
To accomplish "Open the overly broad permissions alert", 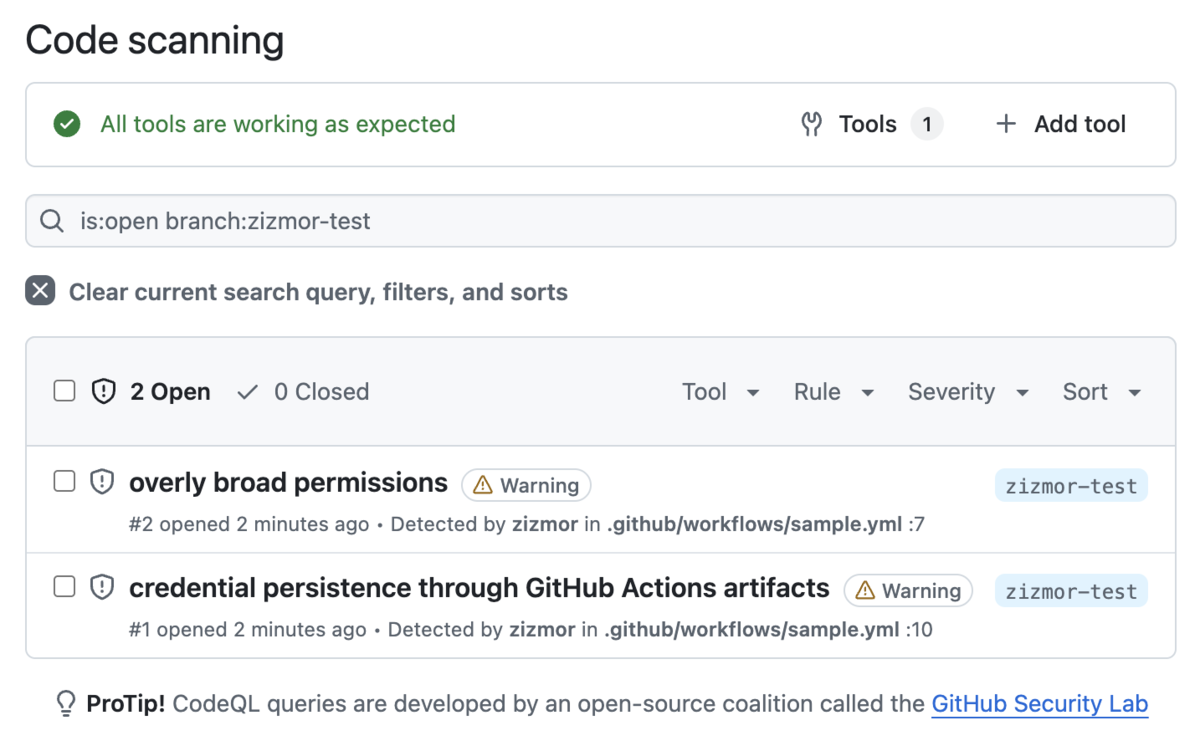I will point(288,483).
